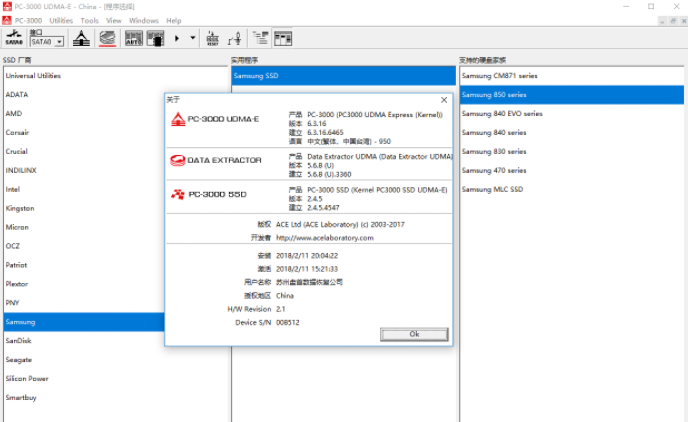Click the PC-3000 SSD logo

(208, 194)
